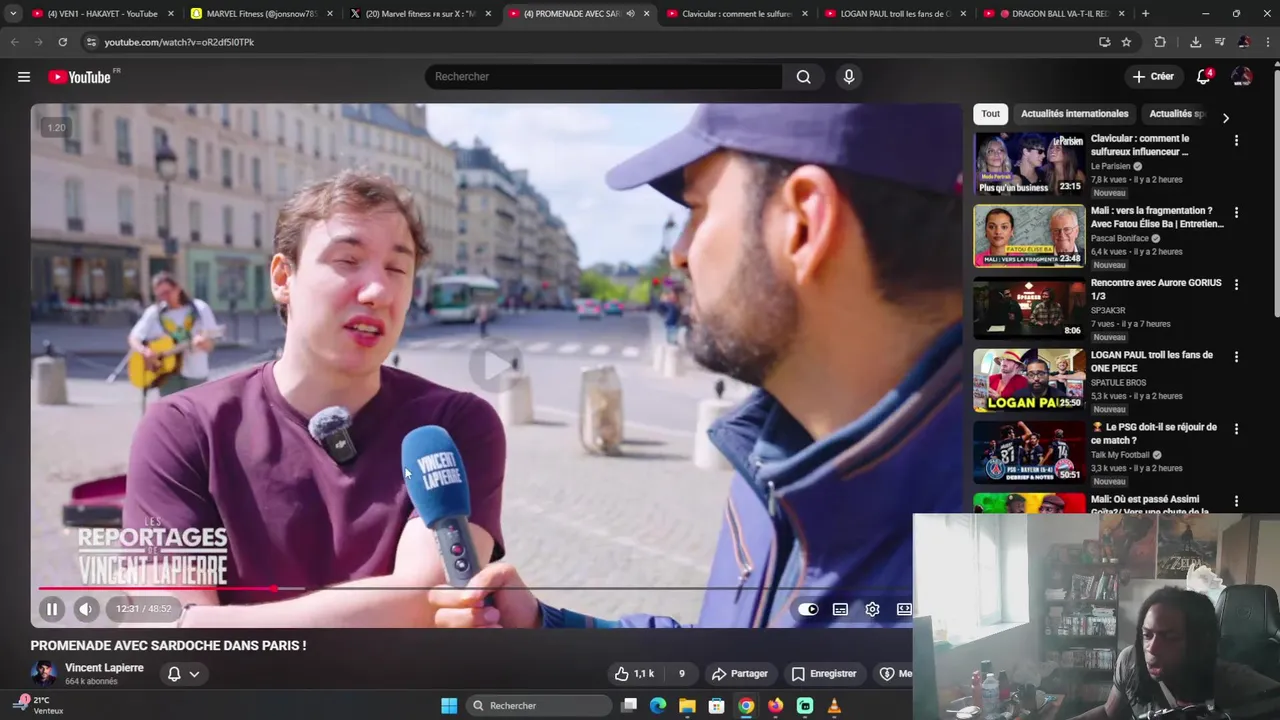Open options for Mali Assimi Goïta video
The width and height of the screenshot is (1280, 720).
pyautogui.click(x=1236, y=501)
